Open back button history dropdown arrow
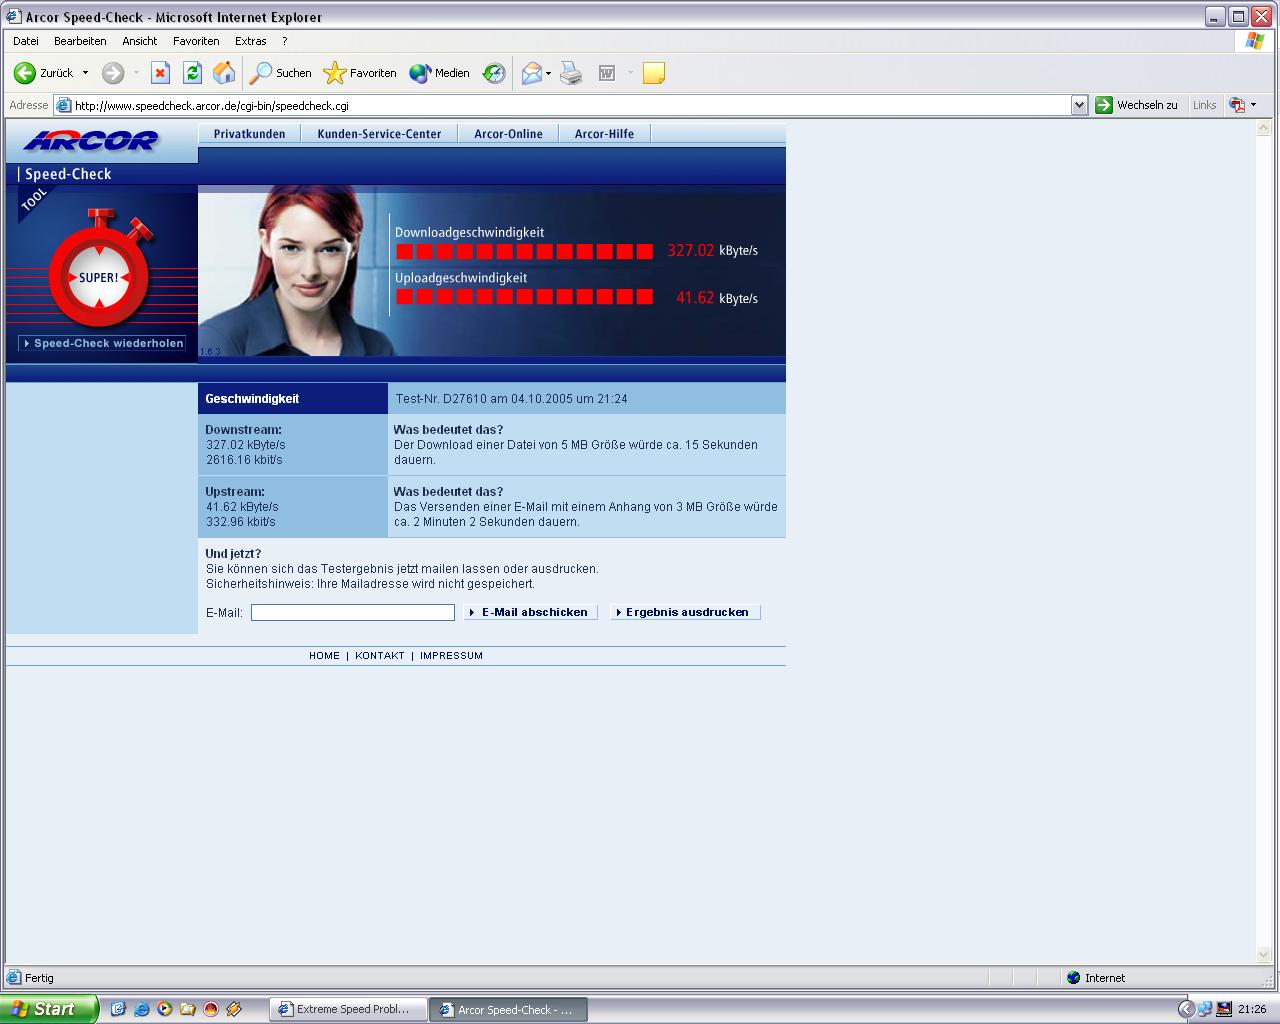The width and height of the screenshot is (1280, 1024). click(x=85, y=73)
